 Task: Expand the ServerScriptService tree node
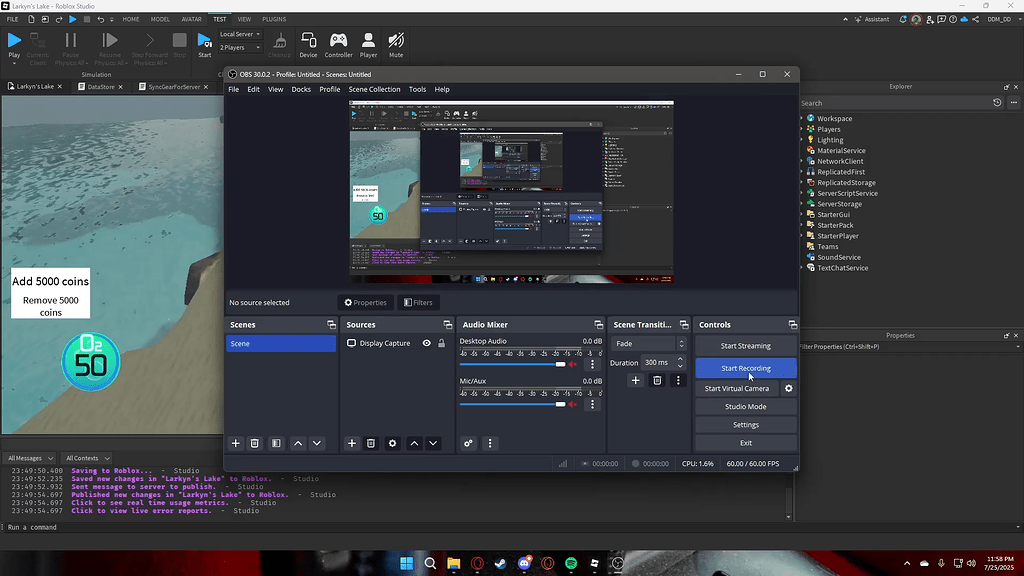pos(803,193)
